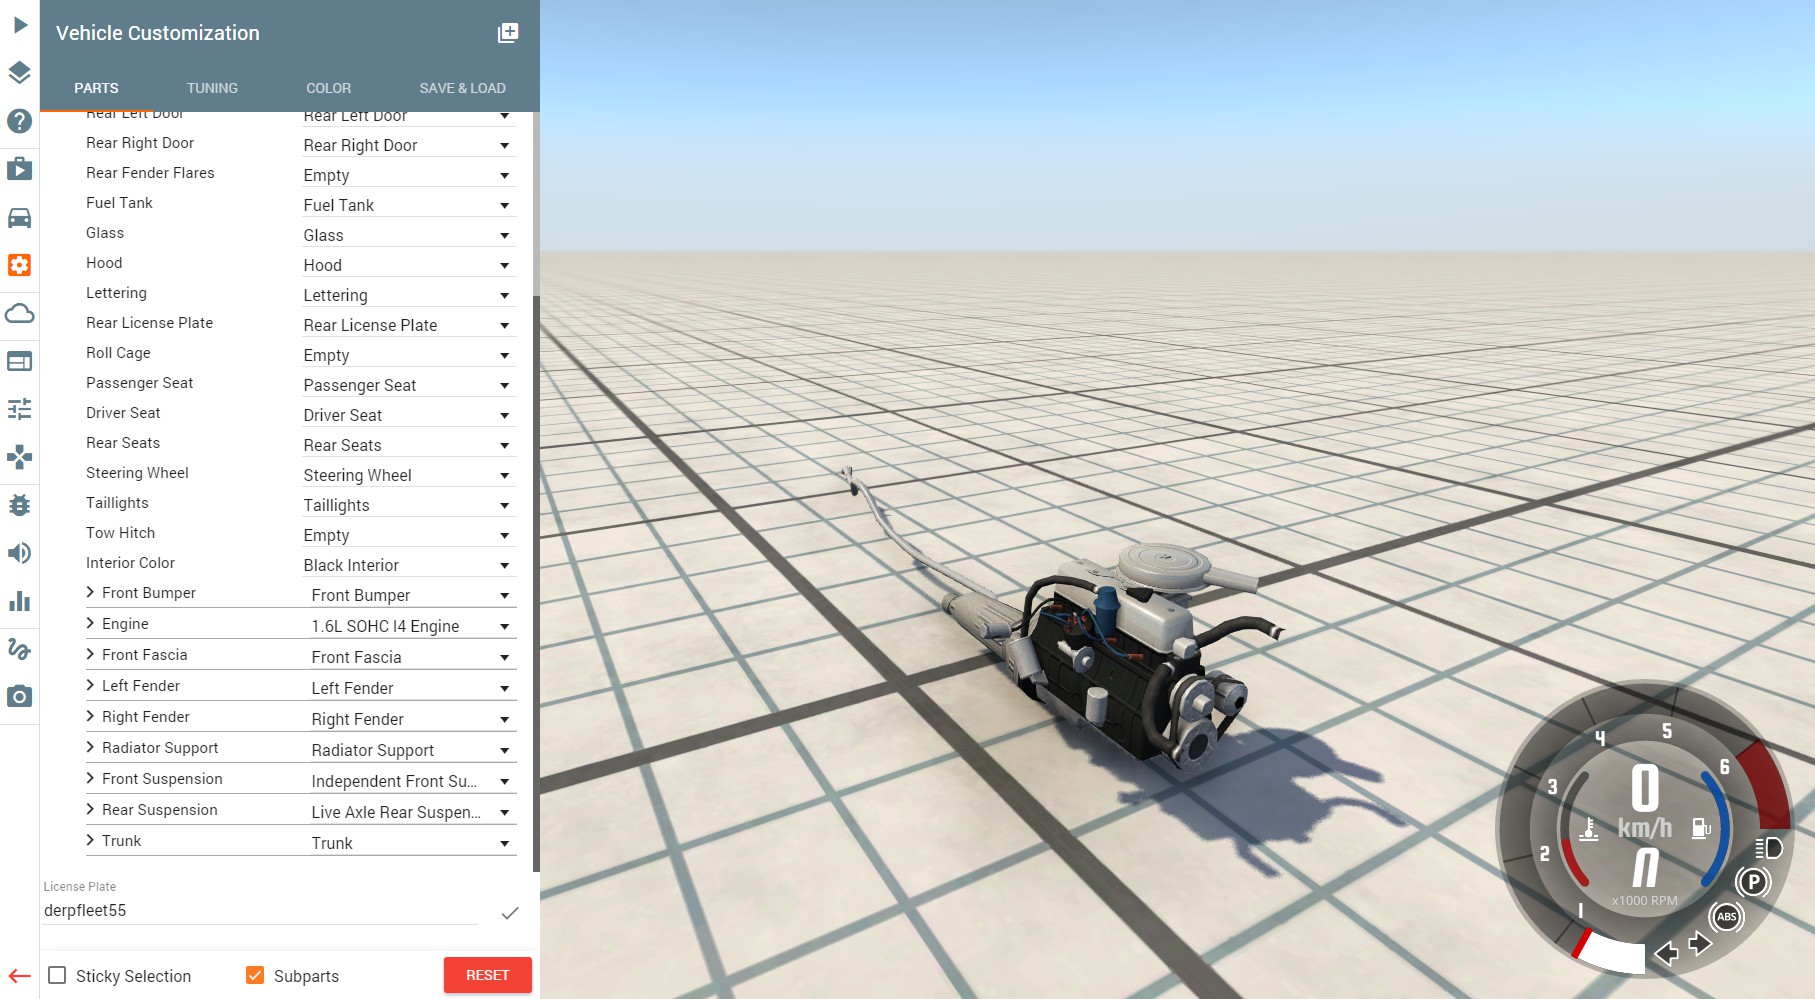Open the UI apps layout icon
This screenshot has width=1815, height=999.
[x=20, y=361]
